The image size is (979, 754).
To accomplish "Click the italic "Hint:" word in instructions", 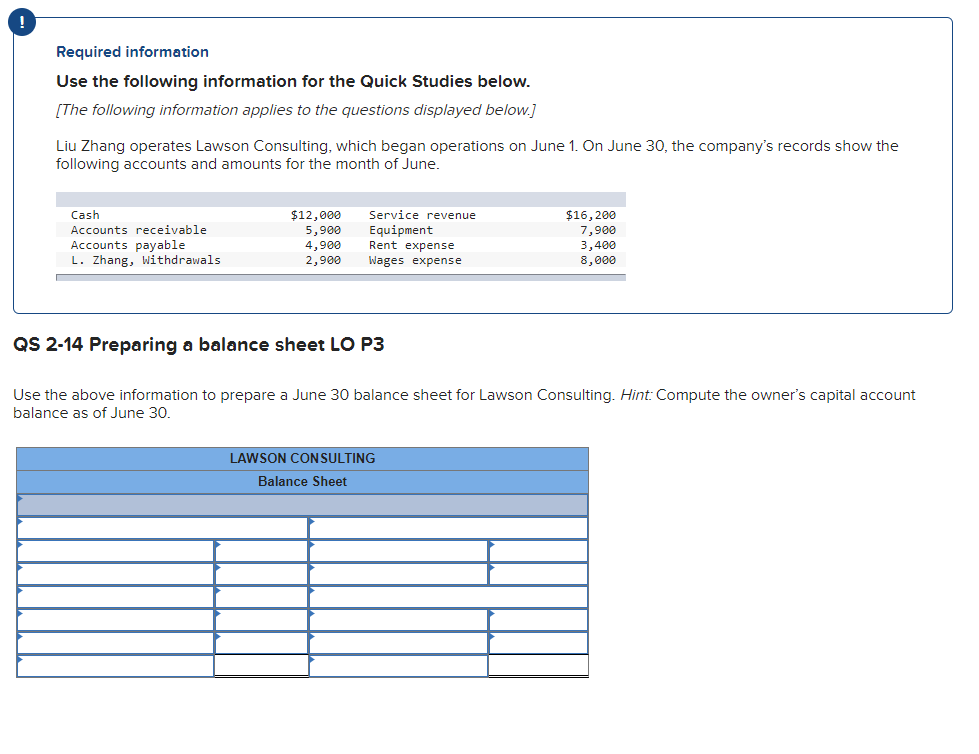I will tap(636, 395).
